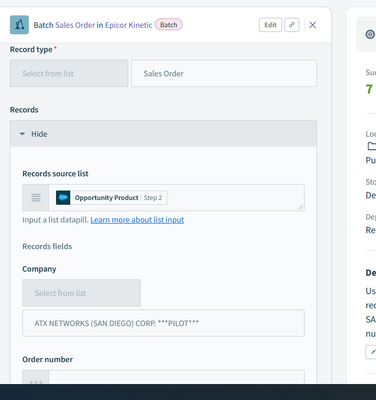
Task: Open the Epicor Kinetic link in header
Action: tap(129, 25)
